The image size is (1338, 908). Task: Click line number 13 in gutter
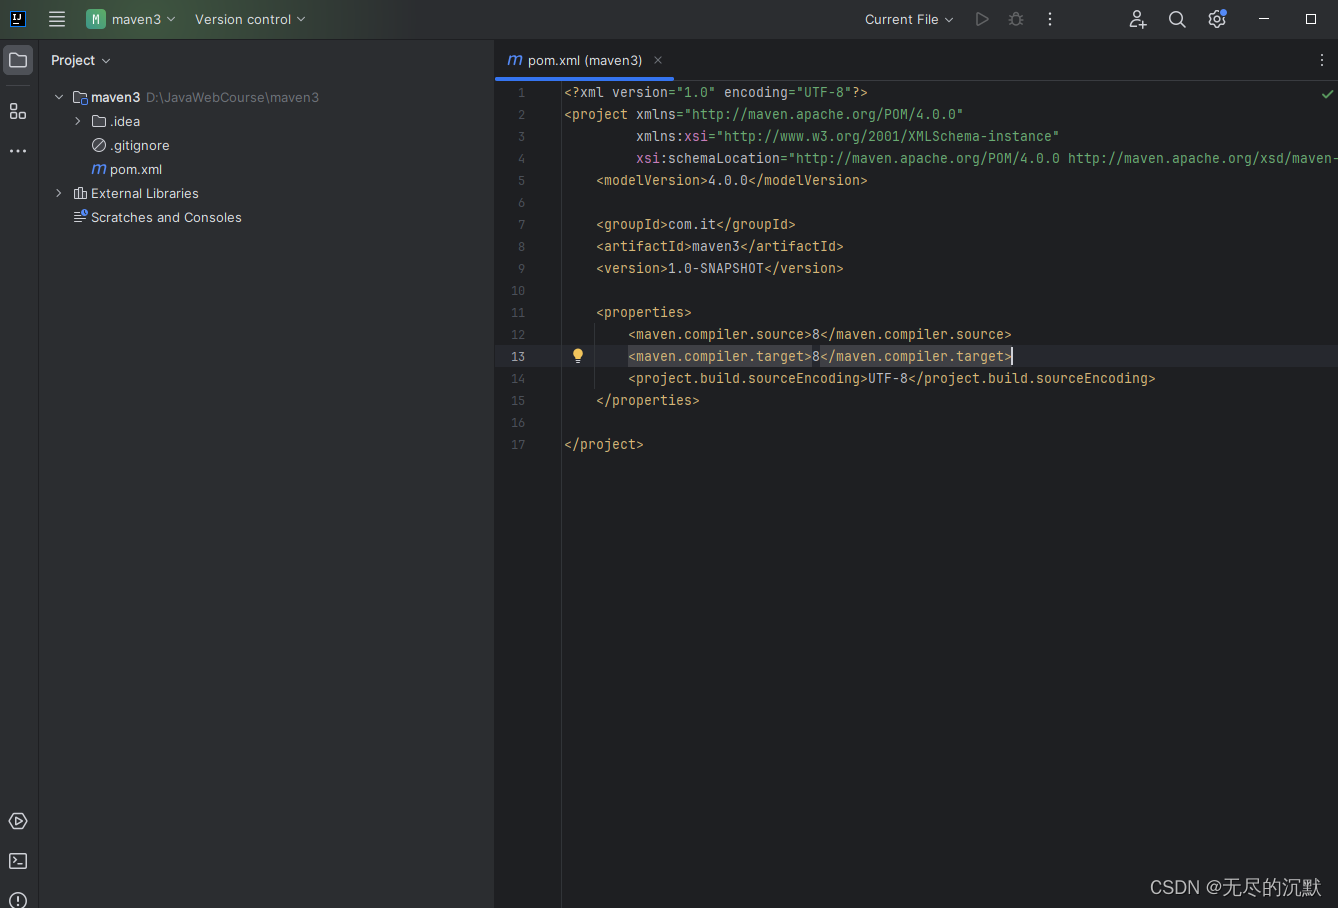tap(518, 356)
